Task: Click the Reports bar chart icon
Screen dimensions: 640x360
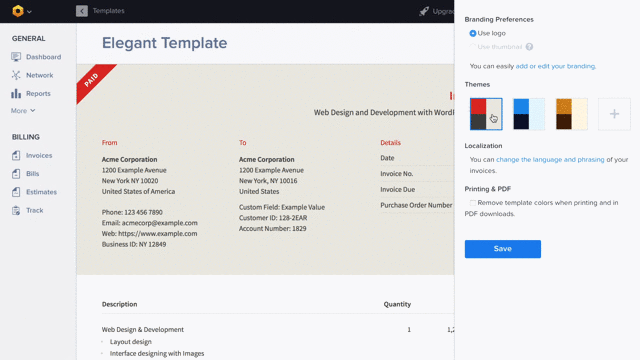Action: [16, 93]
